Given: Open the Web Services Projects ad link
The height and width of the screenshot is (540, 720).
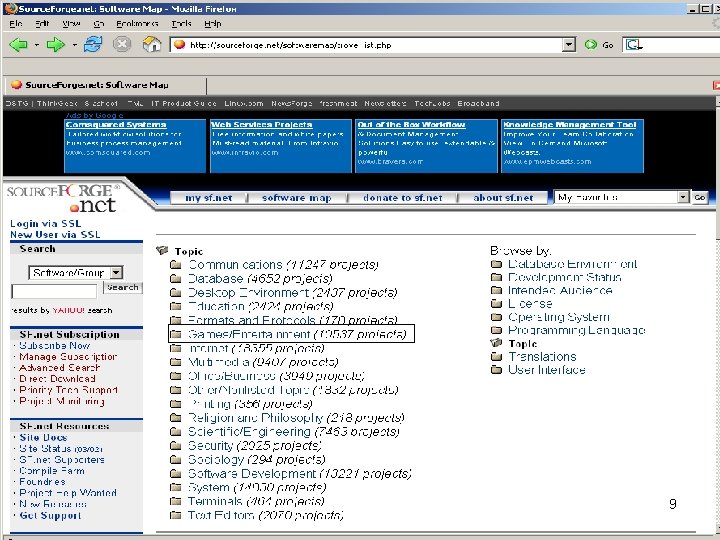Looking at the screenshot, I should tap(262, 124).
